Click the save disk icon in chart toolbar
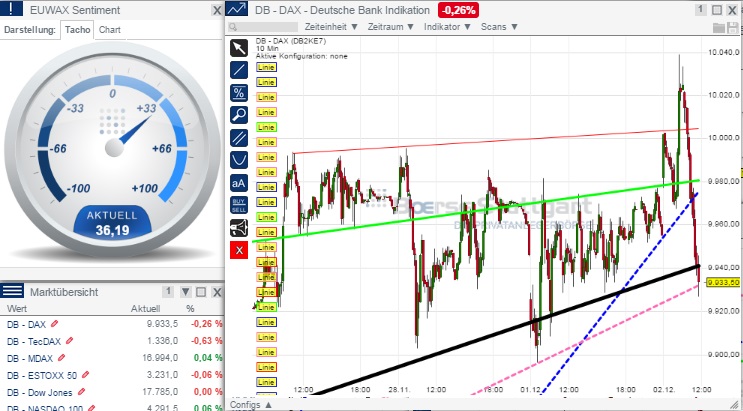Screen dimensions: 743x411 tap(732, 27)
